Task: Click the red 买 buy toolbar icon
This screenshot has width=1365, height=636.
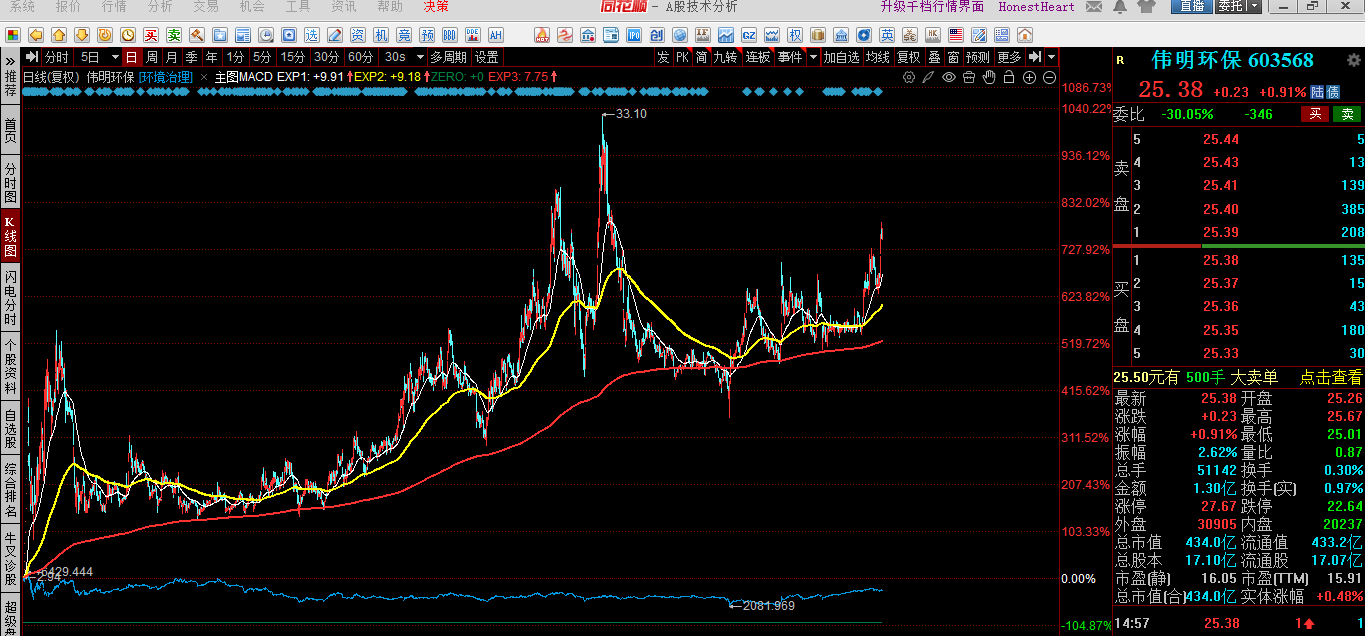Action: click(150, 36)
